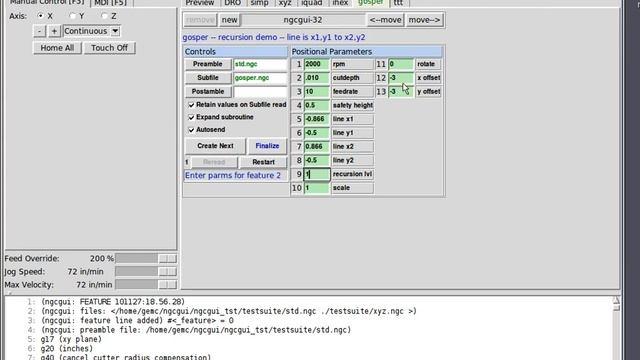This screenshot has width=640, height=360.
Task: Click the std.ngc preamble field
Action: click(260, 64)
